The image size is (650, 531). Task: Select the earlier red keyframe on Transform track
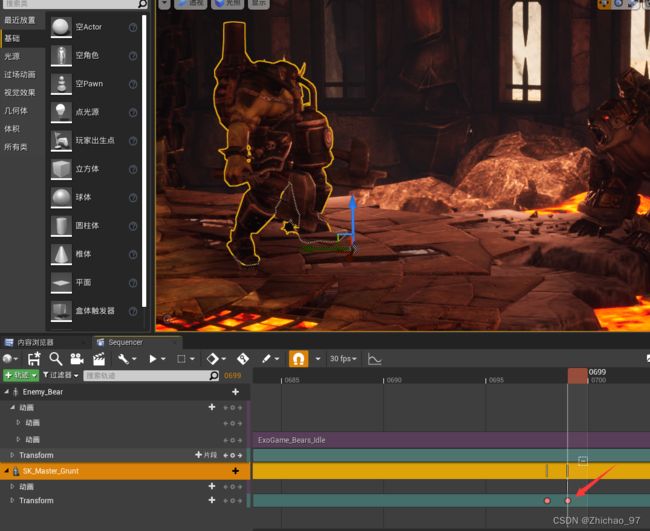click(x=547, y=501)
